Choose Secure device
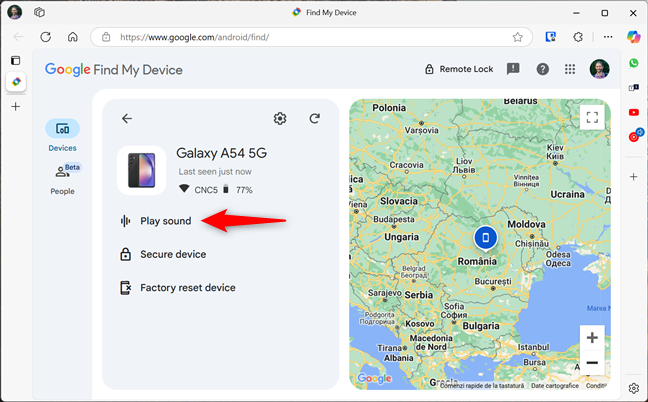648x402 pixels. tap(173, 254)
